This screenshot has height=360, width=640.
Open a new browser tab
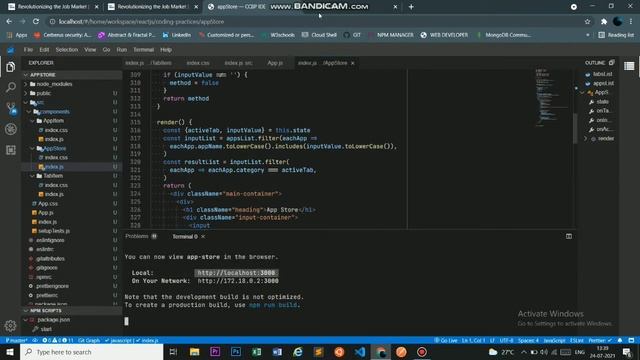coord(411,7)
